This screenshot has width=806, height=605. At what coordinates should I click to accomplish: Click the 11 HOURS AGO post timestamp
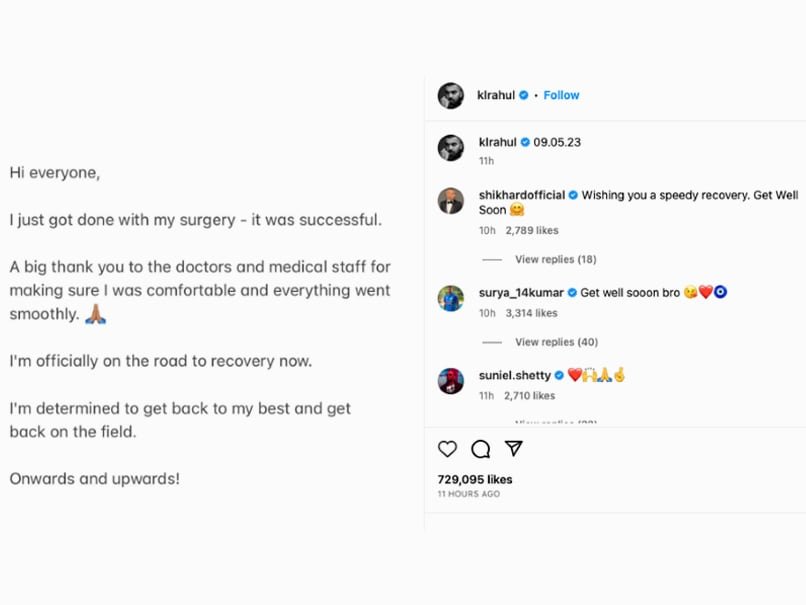point(469,494)
